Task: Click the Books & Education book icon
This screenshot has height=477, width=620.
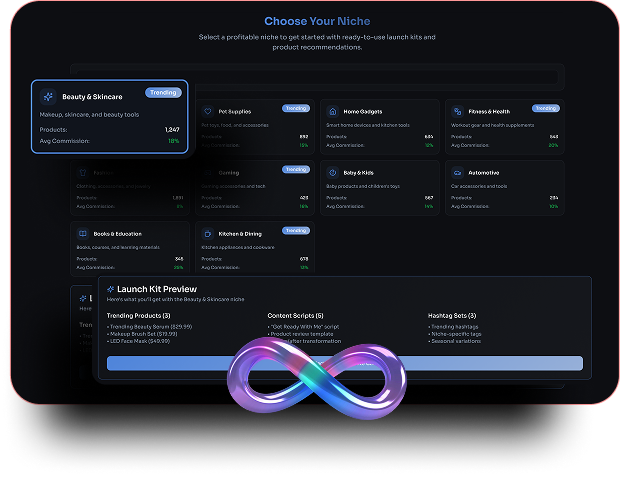Action: click(x=84, y=233)
